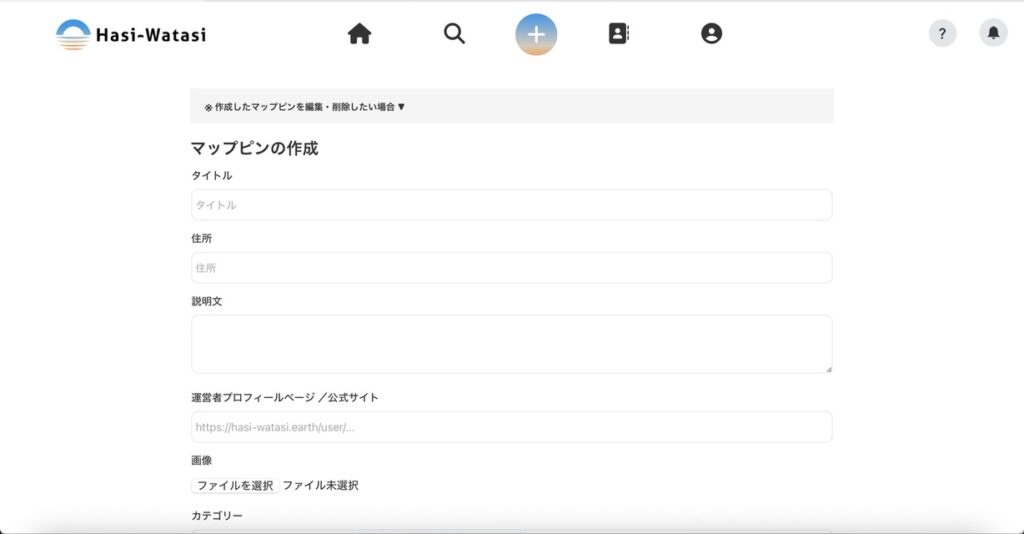Open search with the magnifier icon
Viewport: 1024px width, 534px height.
pos(454,34)
